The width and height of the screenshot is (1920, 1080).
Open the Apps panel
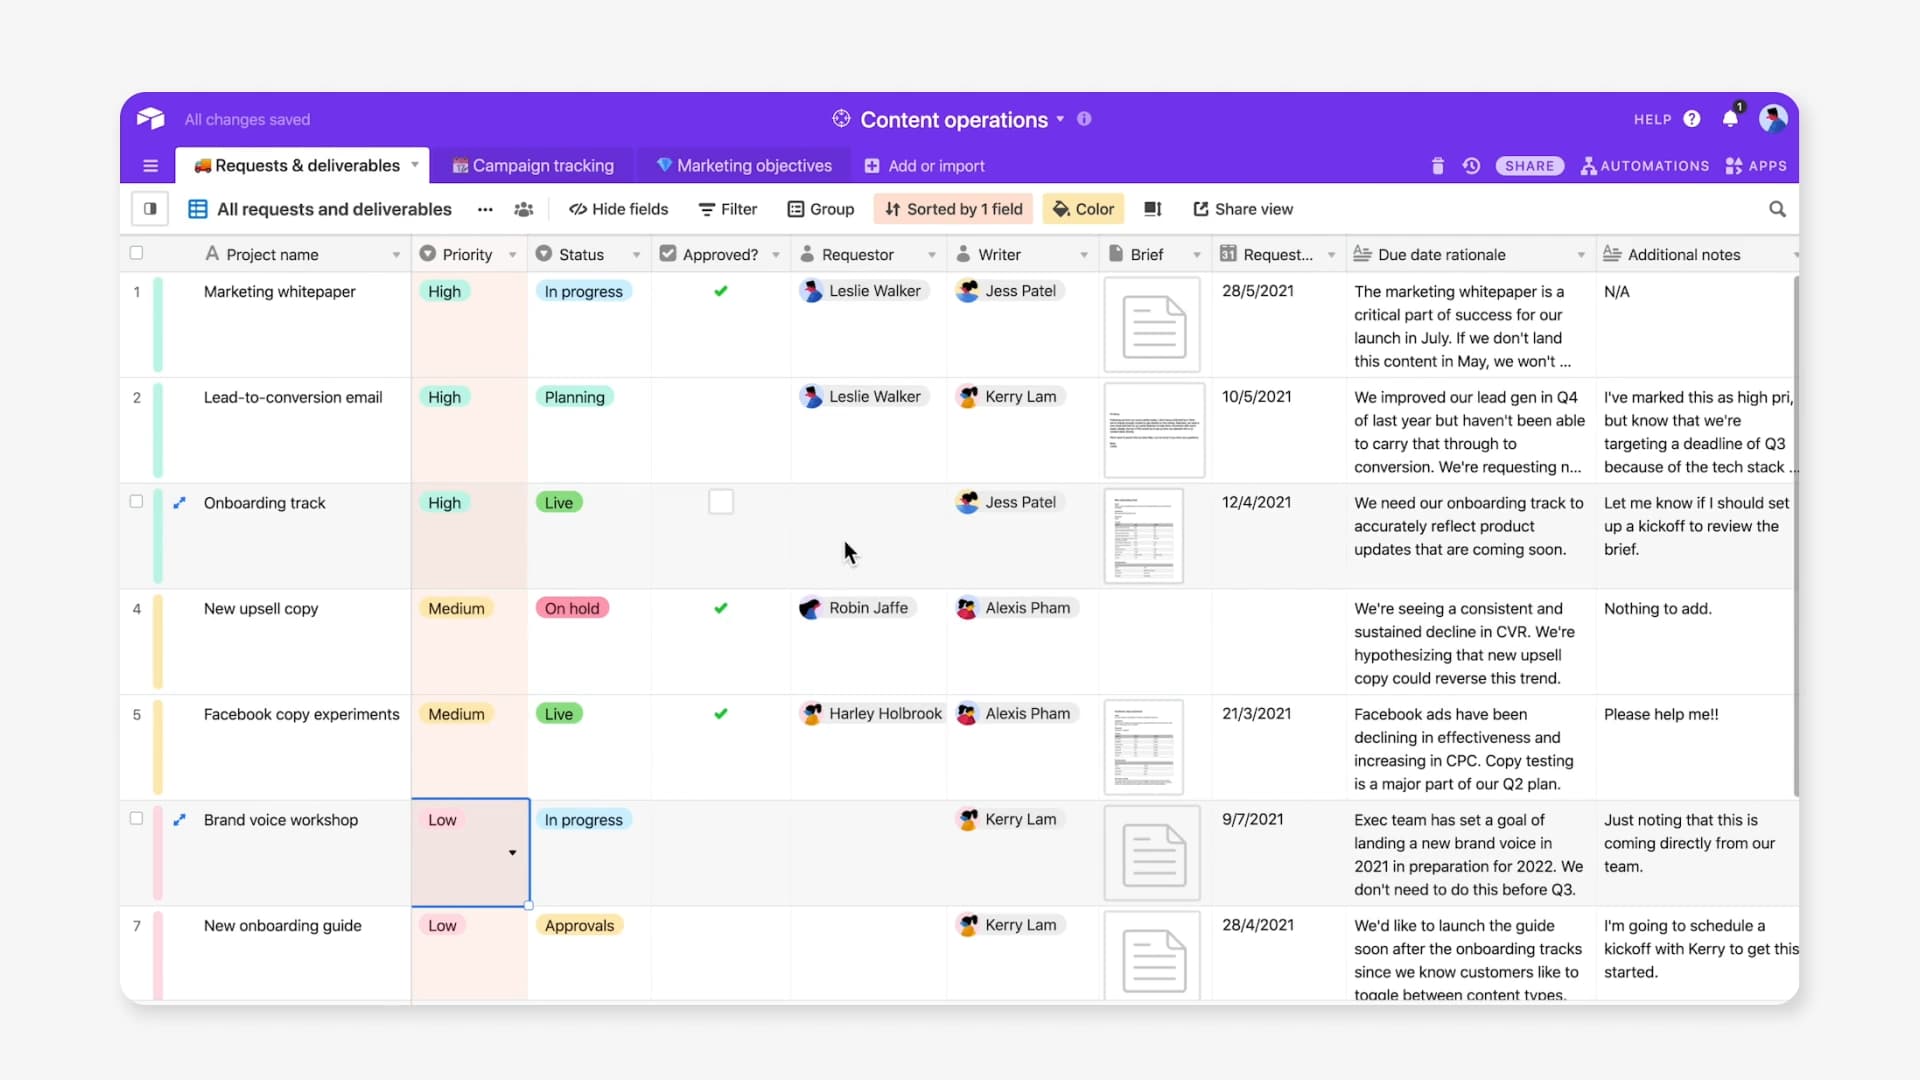(x=1756, y=166)
